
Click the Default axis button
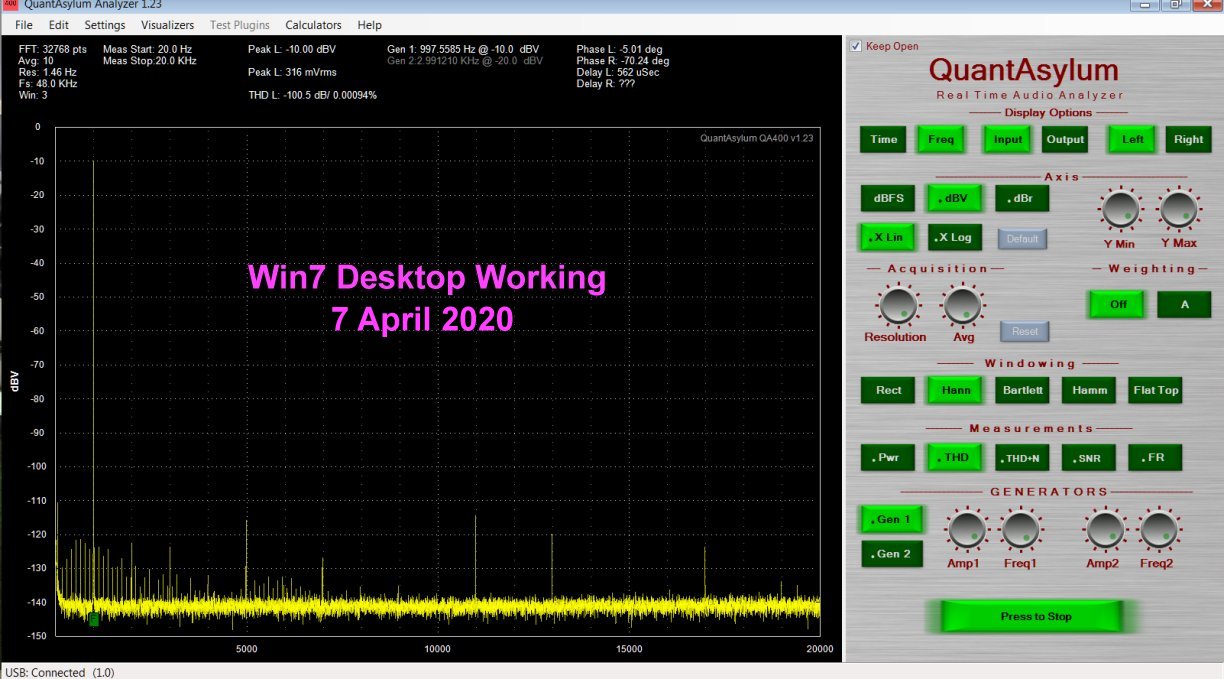pos(1022,239)
